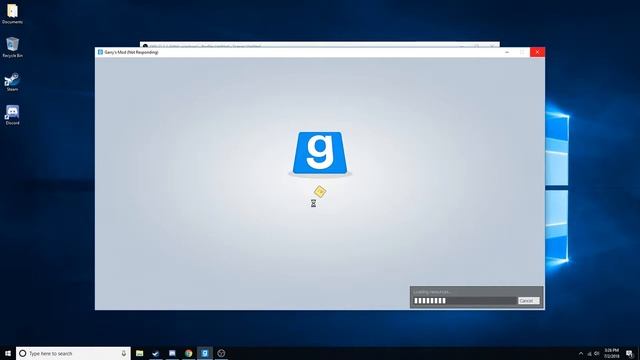Open Google Chrome from the taskbar

(189, 353)
